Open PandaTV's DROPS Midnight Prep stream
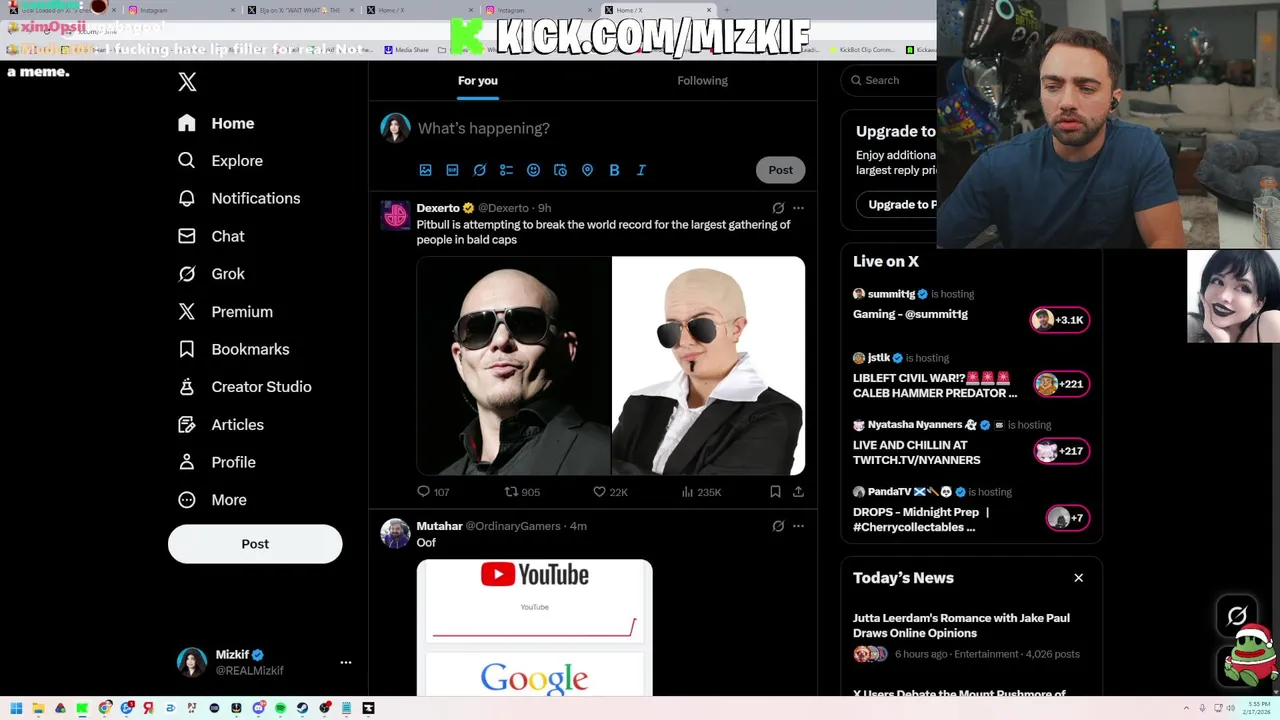1280x720 pixels. pyautogui.click(x=921, y=519)
